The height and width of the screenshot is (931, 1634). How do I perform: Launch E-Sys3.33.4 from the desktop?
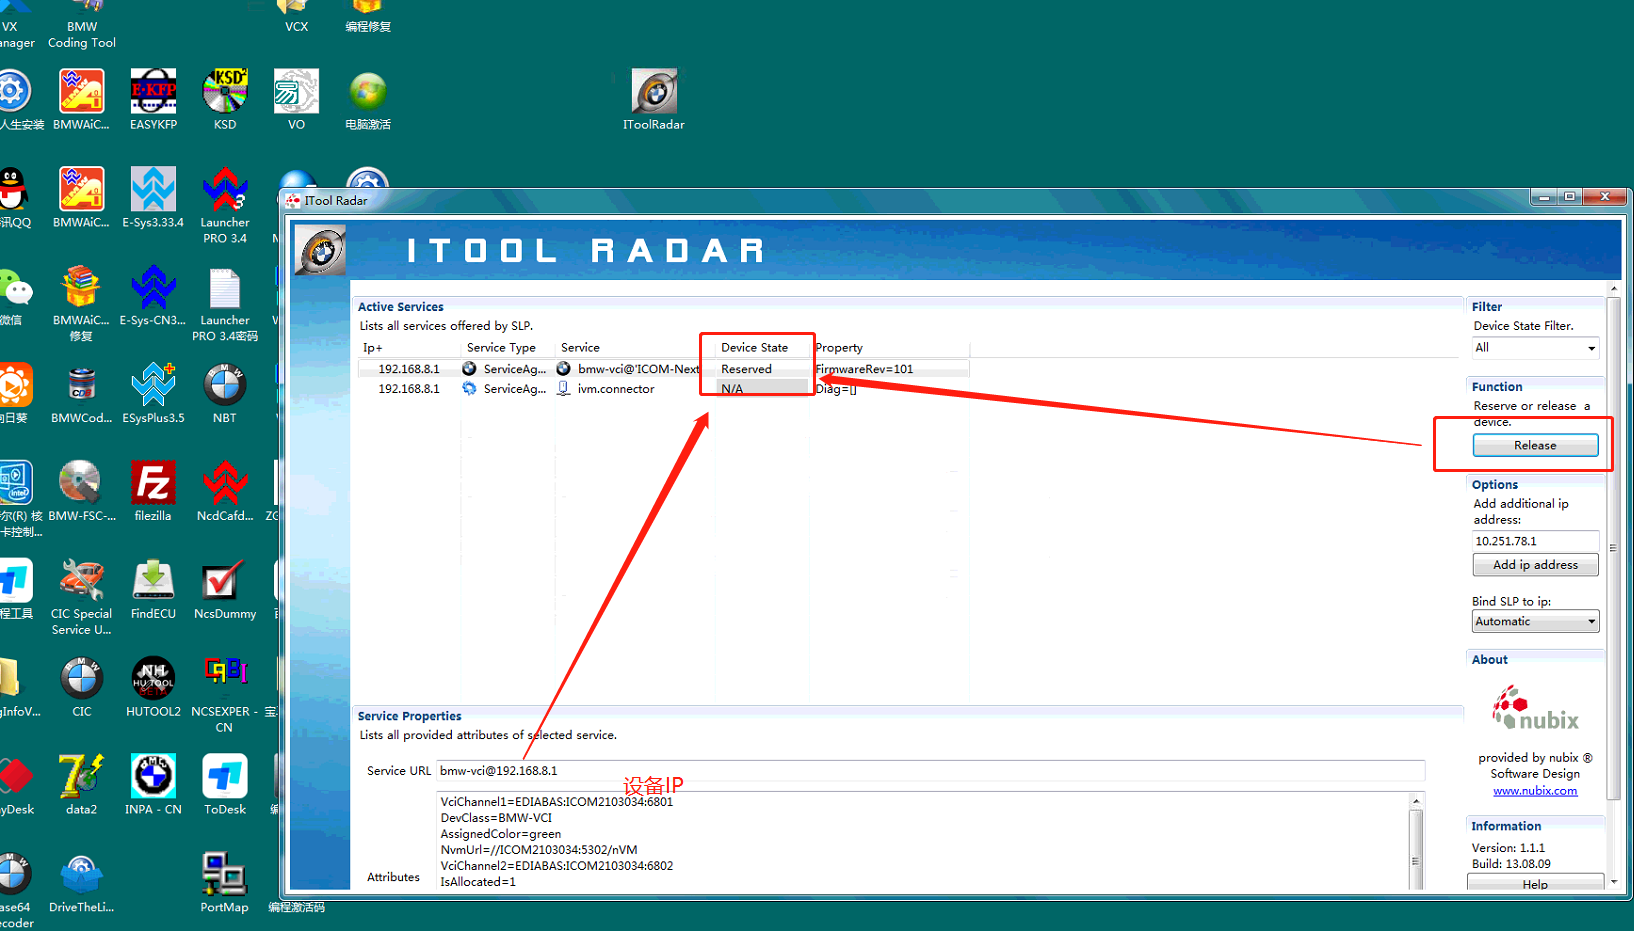pyautogui.click(x=153, y=197)
